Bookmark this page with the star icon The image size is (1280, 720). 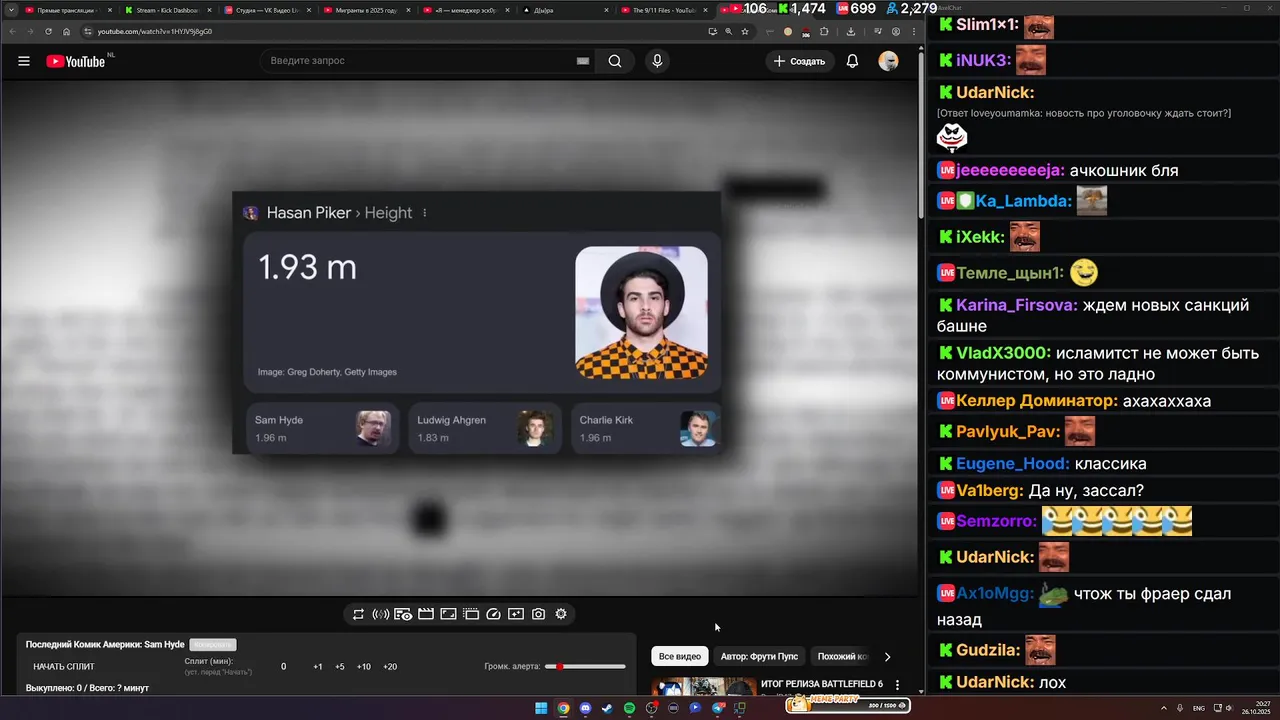pos(745,31)
